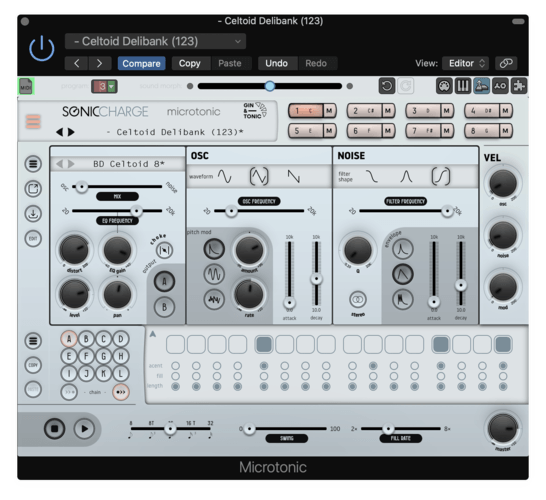Click the undo history icon
This screenshot has height=500, width=546.
[387, 86]
